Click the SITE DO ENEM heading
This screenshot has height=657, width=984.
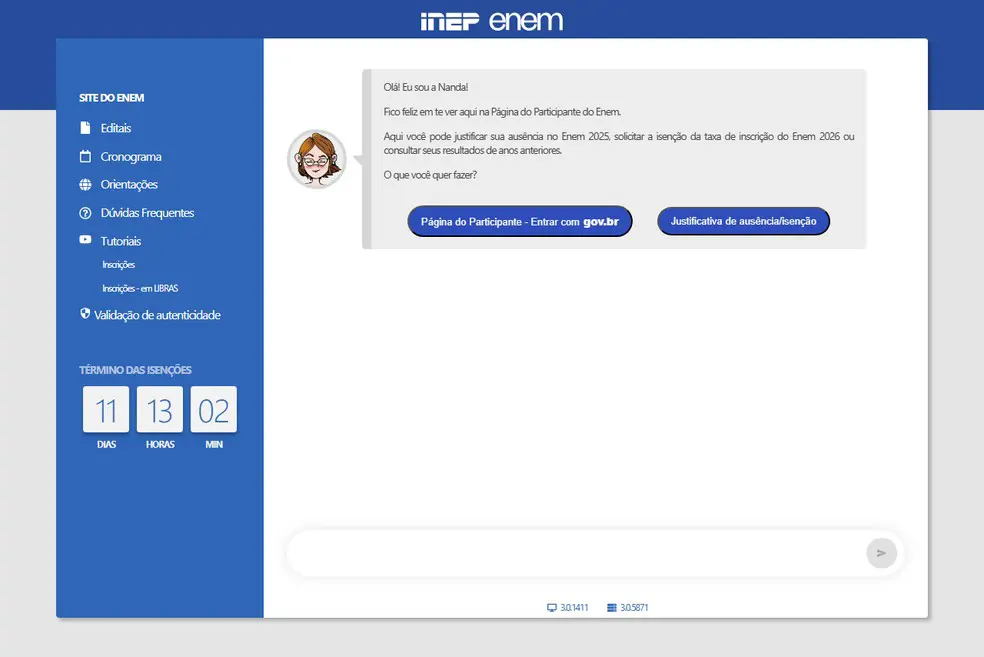[x=112, y=98]
